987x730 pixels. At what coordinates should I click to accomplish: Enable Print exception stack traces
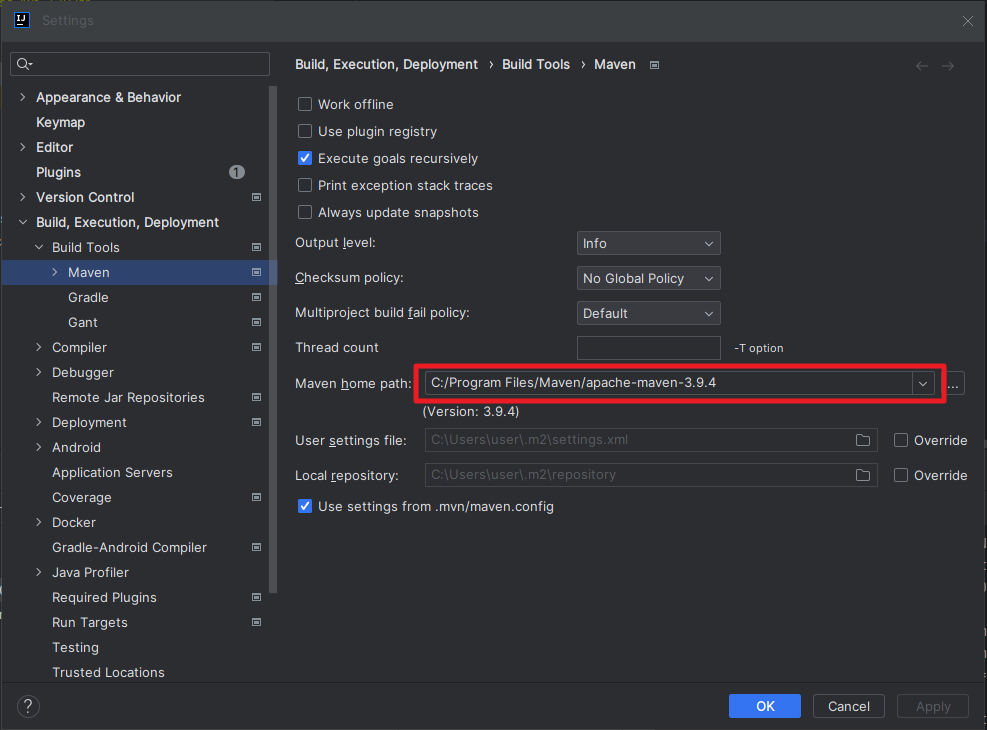[305, 185]
